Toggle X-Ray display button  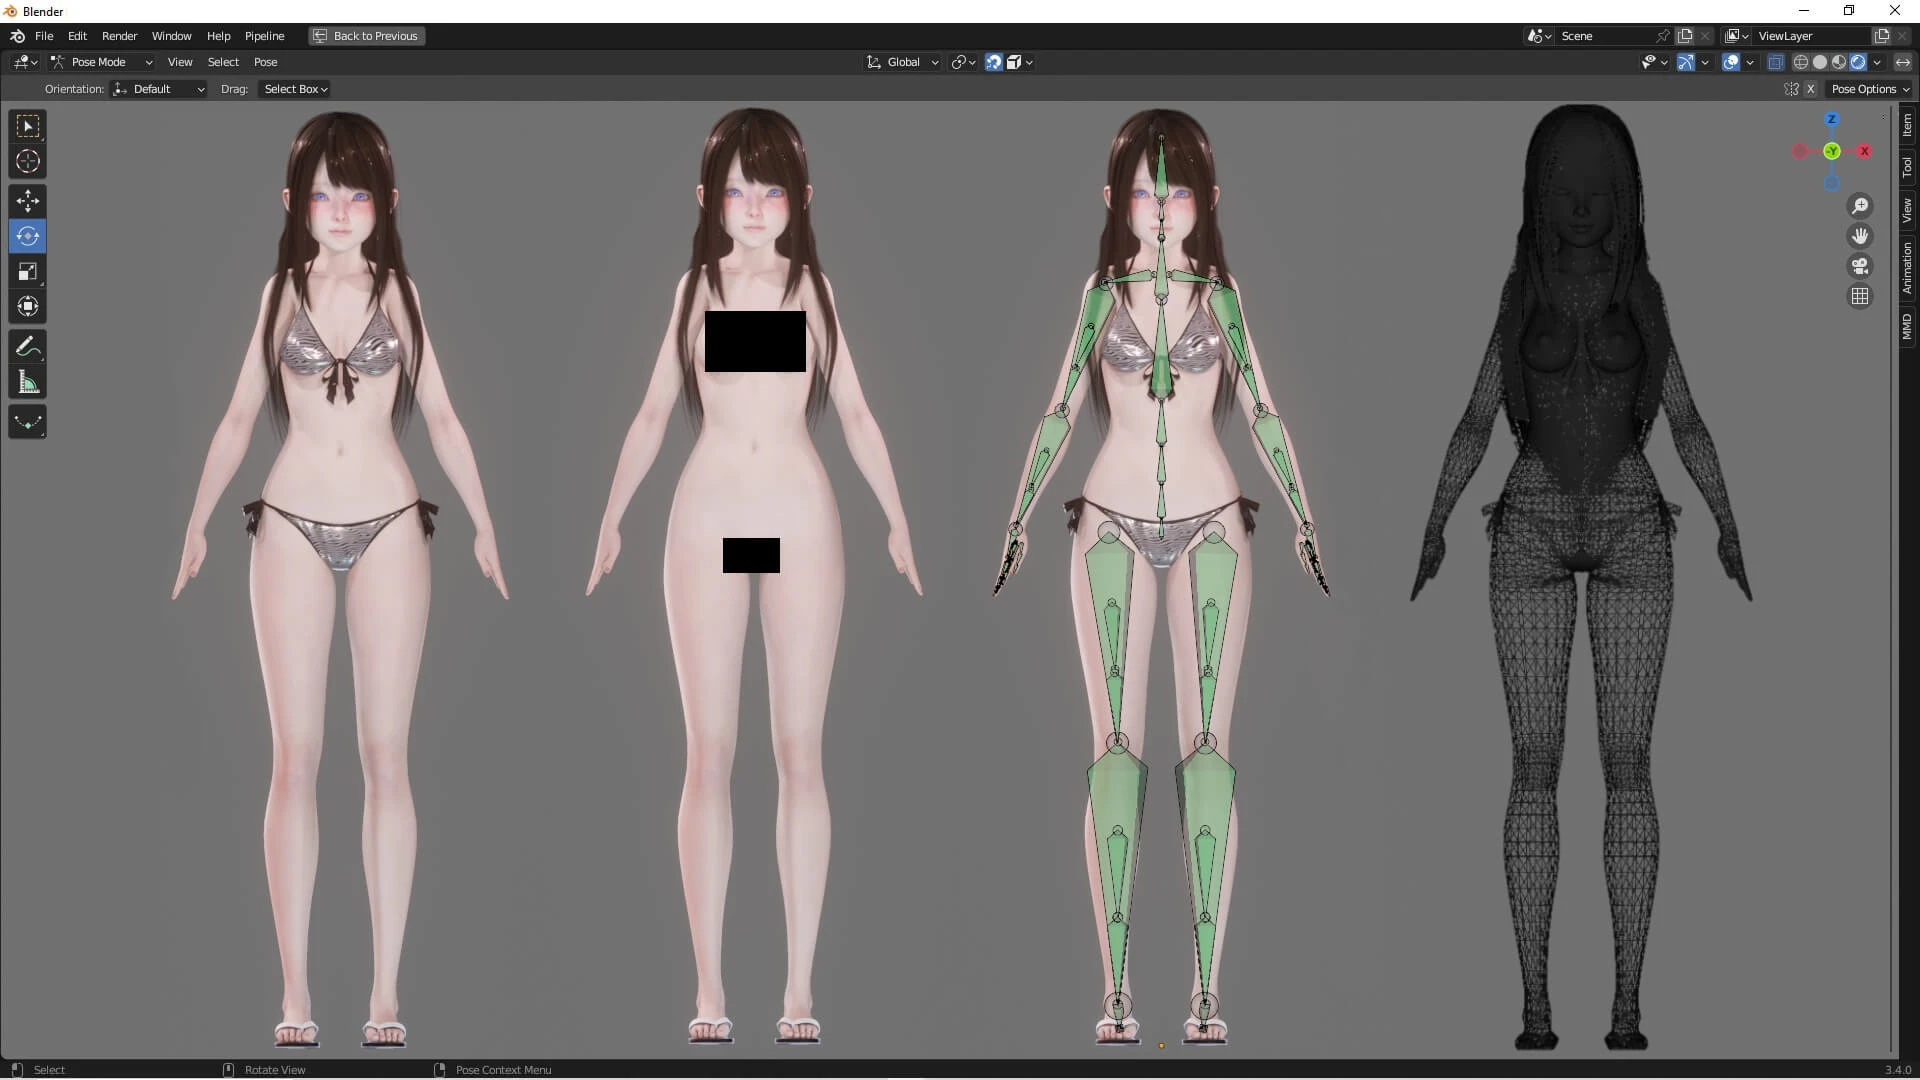click(1776, 62)
